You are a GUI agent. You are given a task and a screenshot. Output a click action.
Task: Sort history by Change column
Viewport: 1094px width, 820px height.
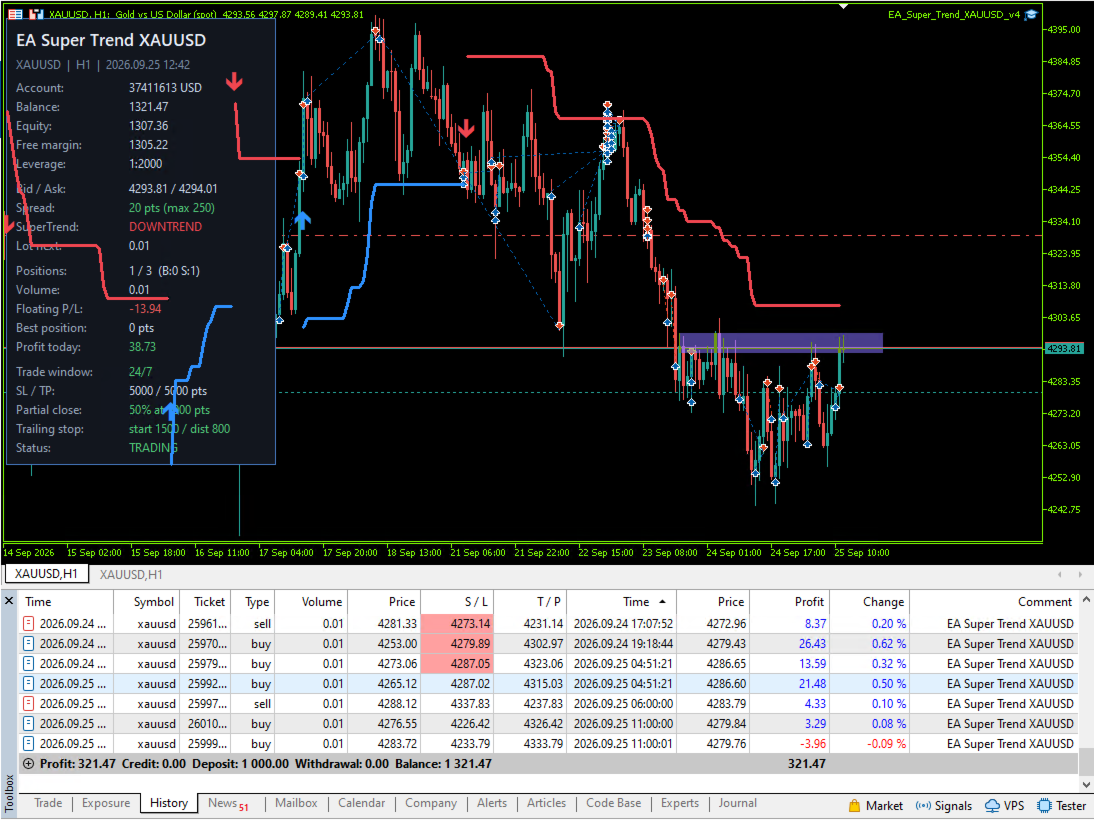[x=869, y=602]
